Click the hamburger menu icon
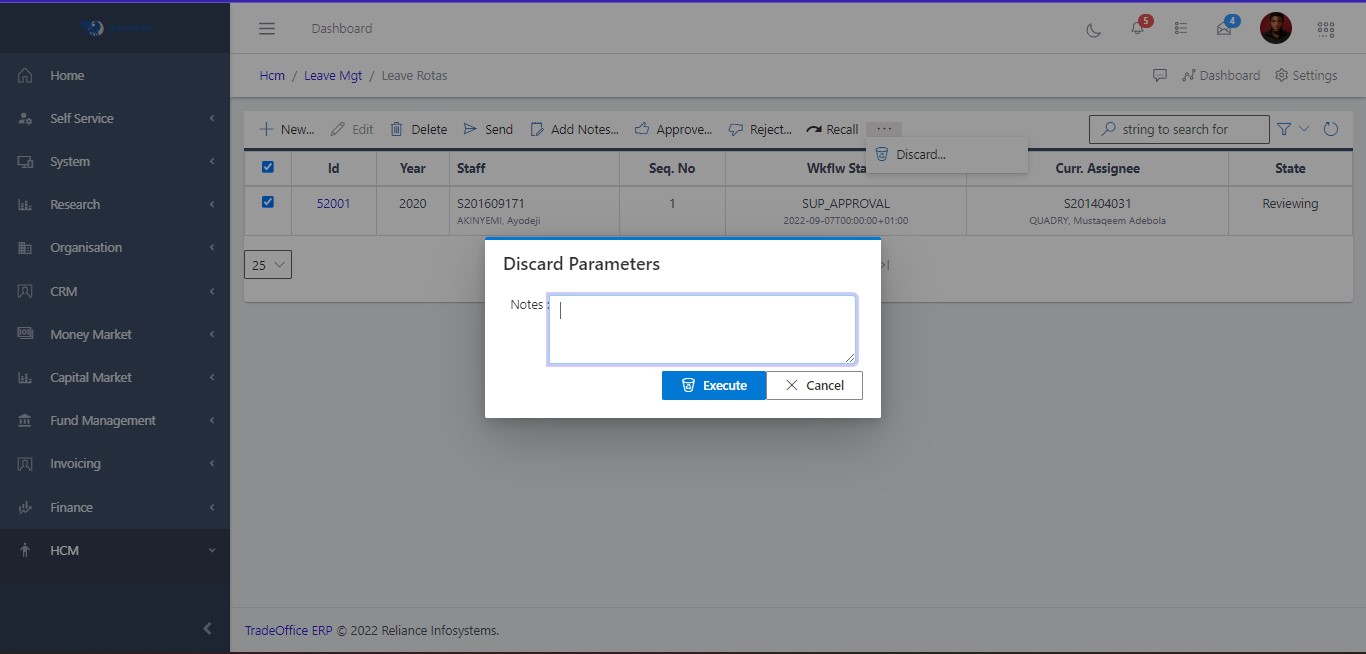The image size is (1366, 654). (267, 29)
